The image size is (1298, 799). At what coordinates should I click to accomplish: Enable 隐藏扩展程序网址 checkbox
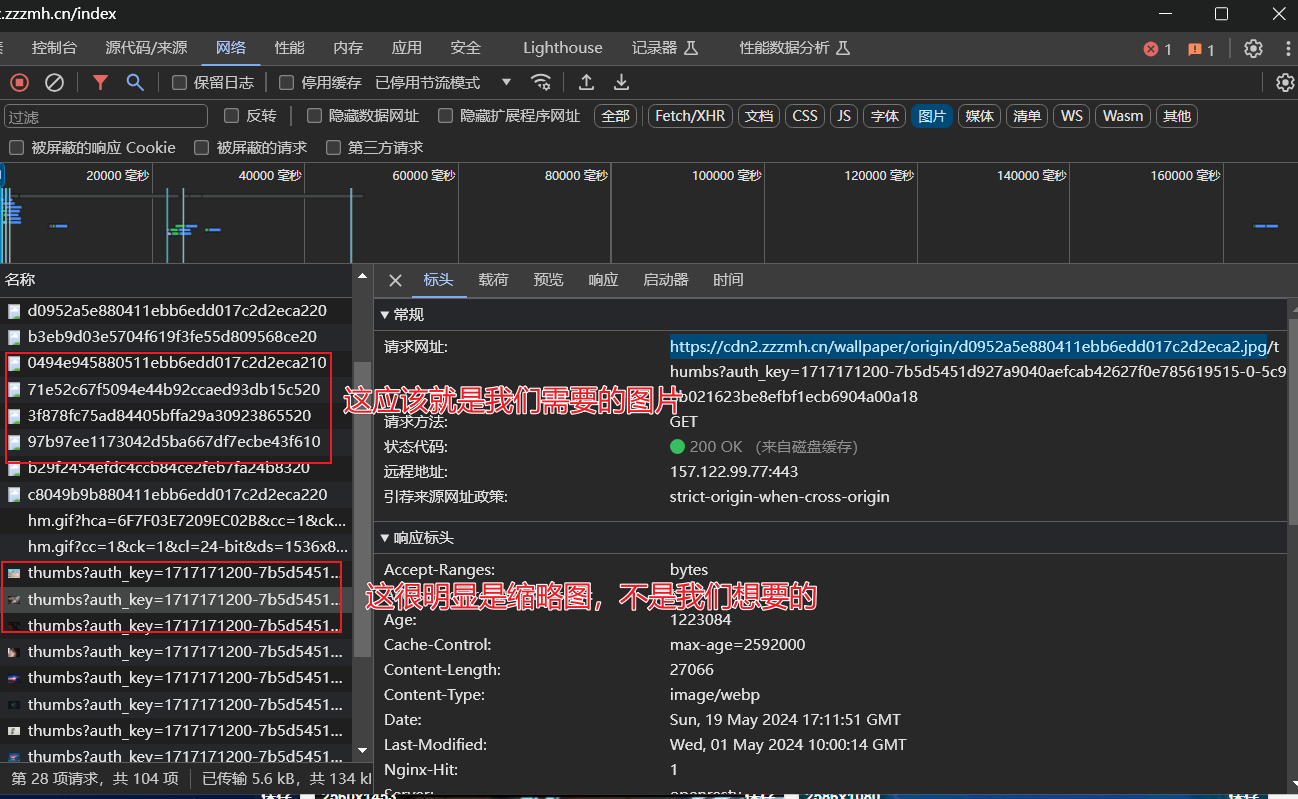[446, 116]
